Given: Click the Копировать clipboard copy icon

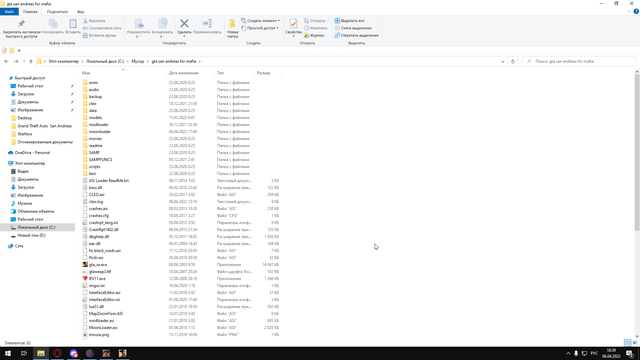Looking at the screenshot, I should point(53,24).
